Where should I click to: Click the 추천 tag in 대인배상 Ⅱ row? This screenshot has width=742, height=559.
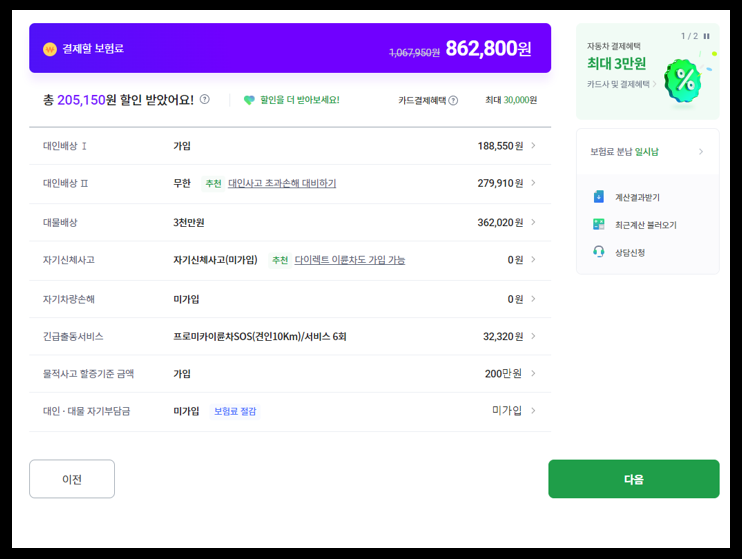click(213, 183)
